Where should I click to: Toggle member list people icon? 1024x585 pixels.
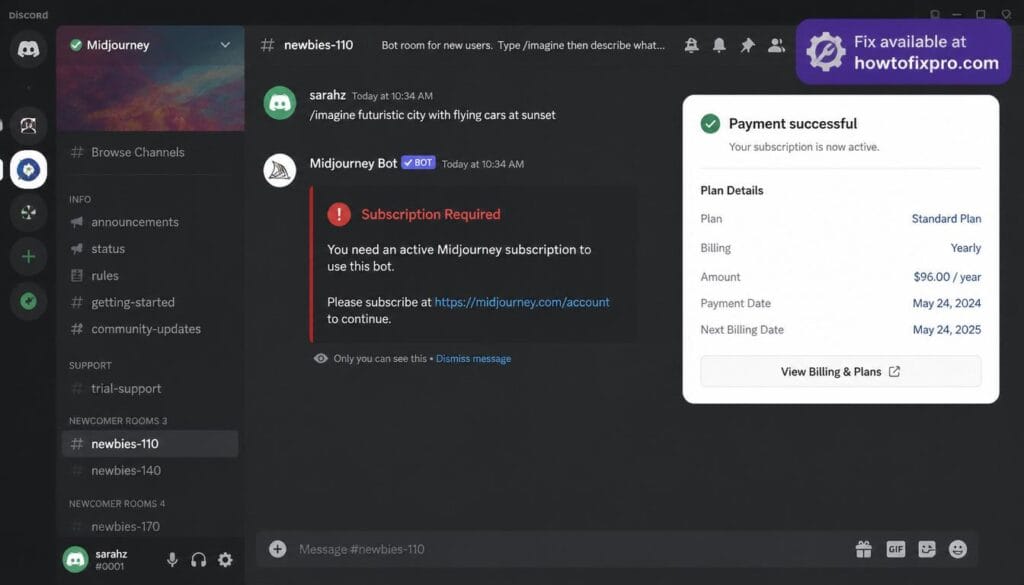[776, 45]
